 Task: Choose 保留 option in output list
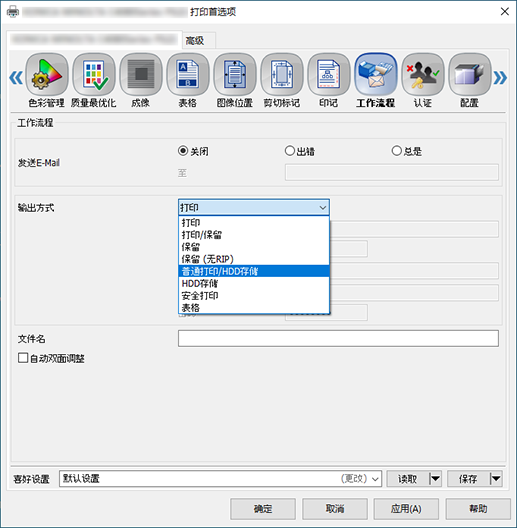coord(254,247)
